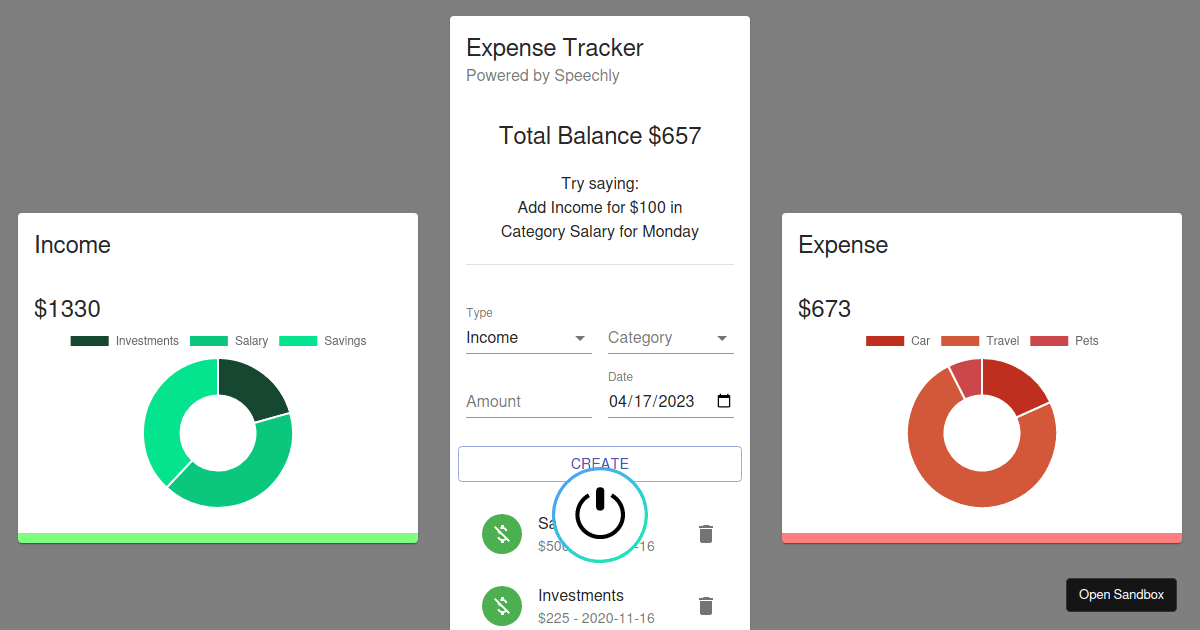The image size is (1200, 630).
Task: Delete the Salary transaction with trash icon
Action: [x=706, y=534]
